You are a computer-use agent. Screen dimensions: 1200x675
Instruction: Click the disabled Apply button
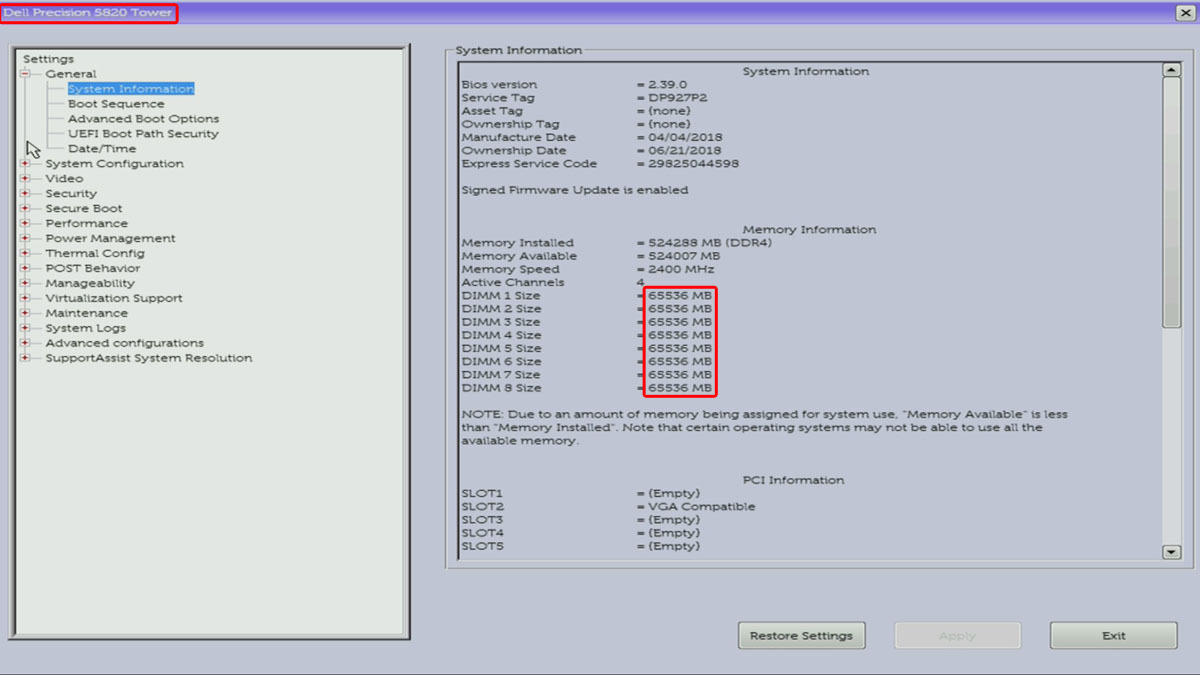click(x=957, y=635)
